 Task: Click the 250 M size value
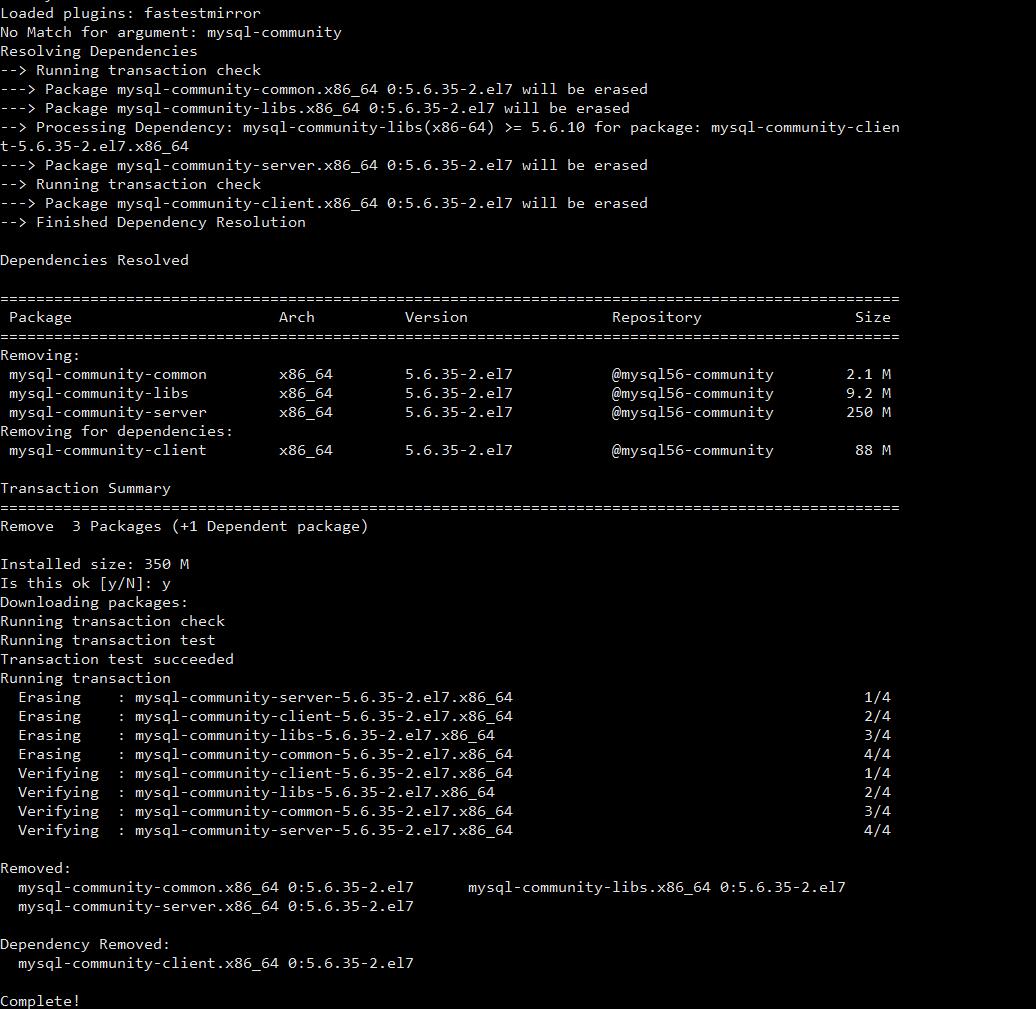(x=867, y=412)
